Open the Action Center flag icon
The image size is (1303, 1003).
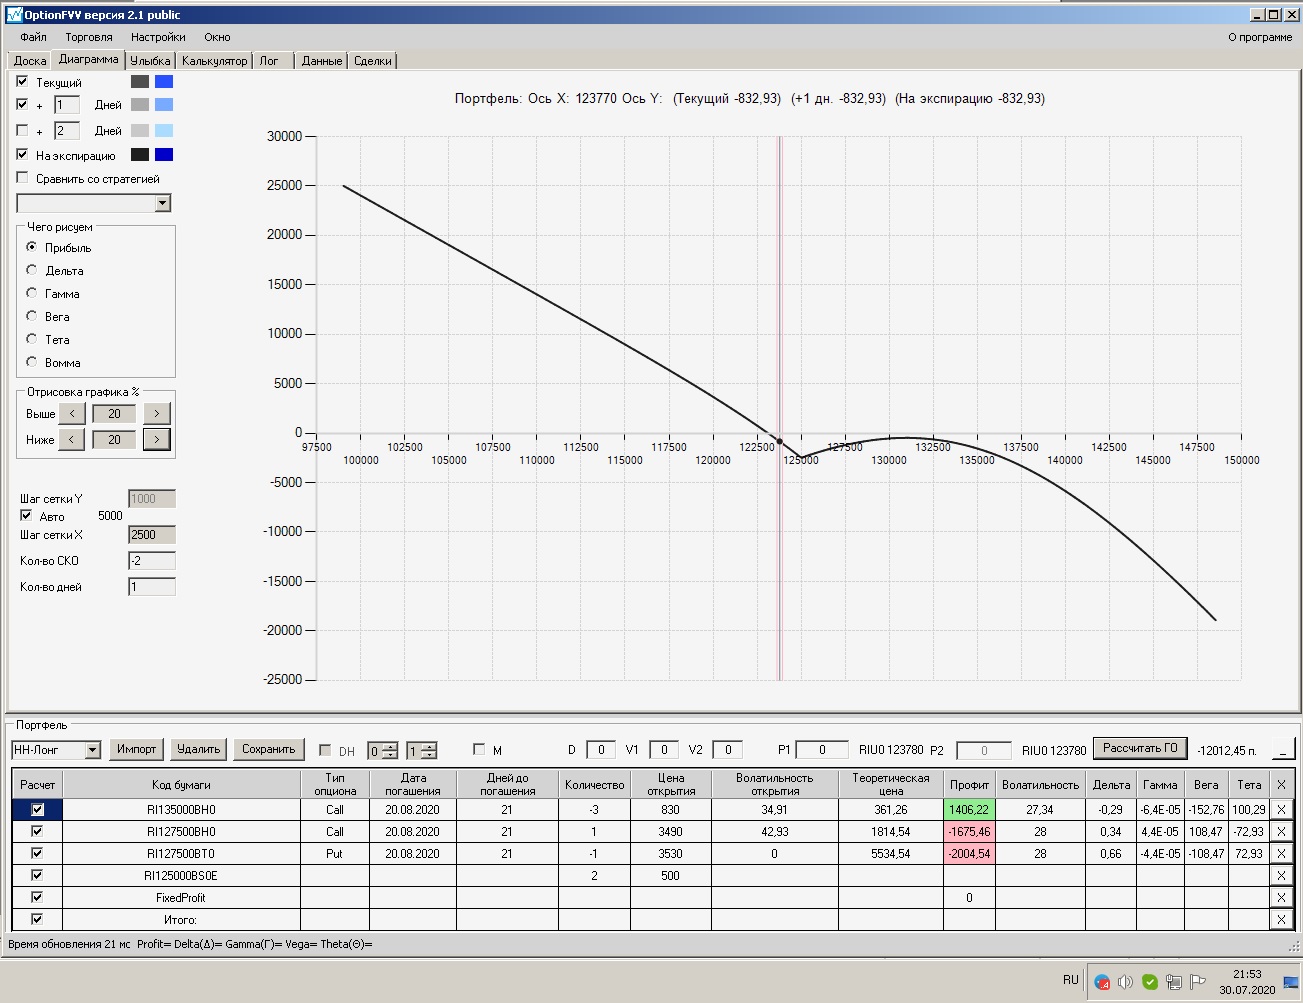tap(1198, 981)
